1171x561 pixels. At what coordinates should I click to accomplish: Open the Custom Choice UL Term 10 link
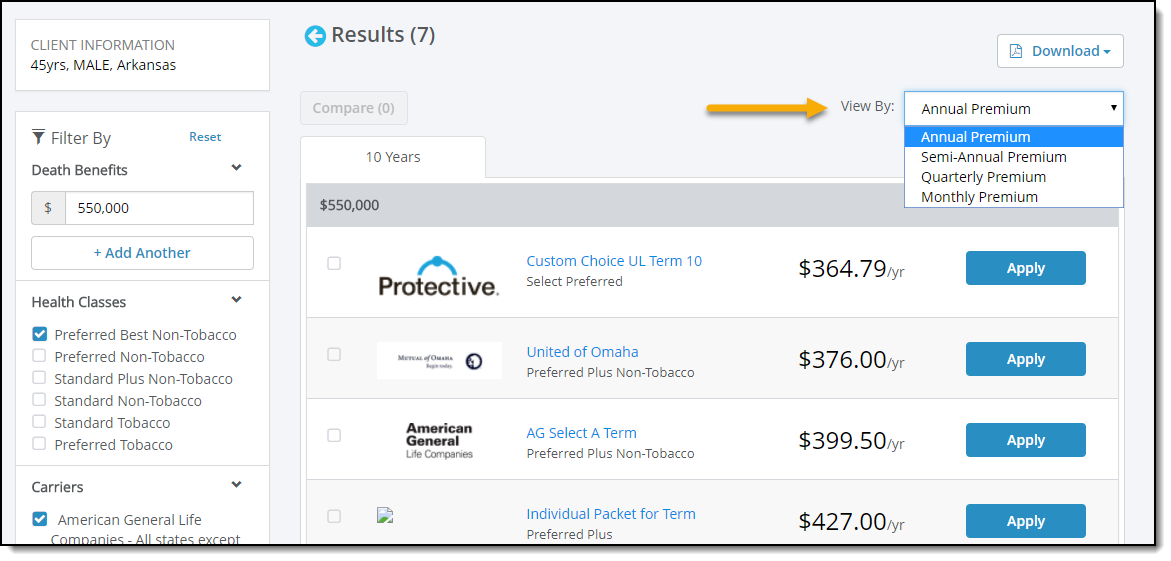pyautogui.click(x=614, y=261)
